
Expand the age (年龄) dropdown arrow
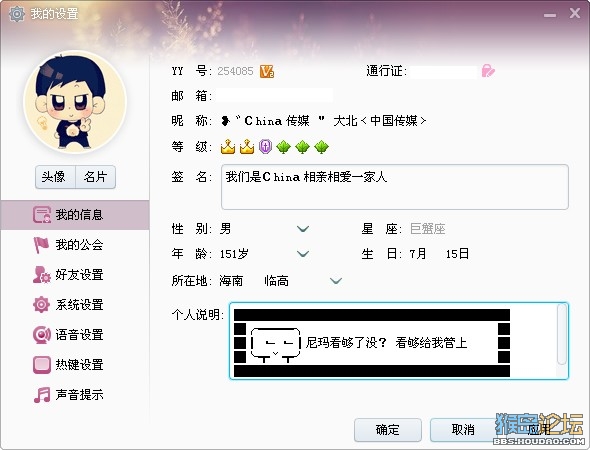click(303, 254)
